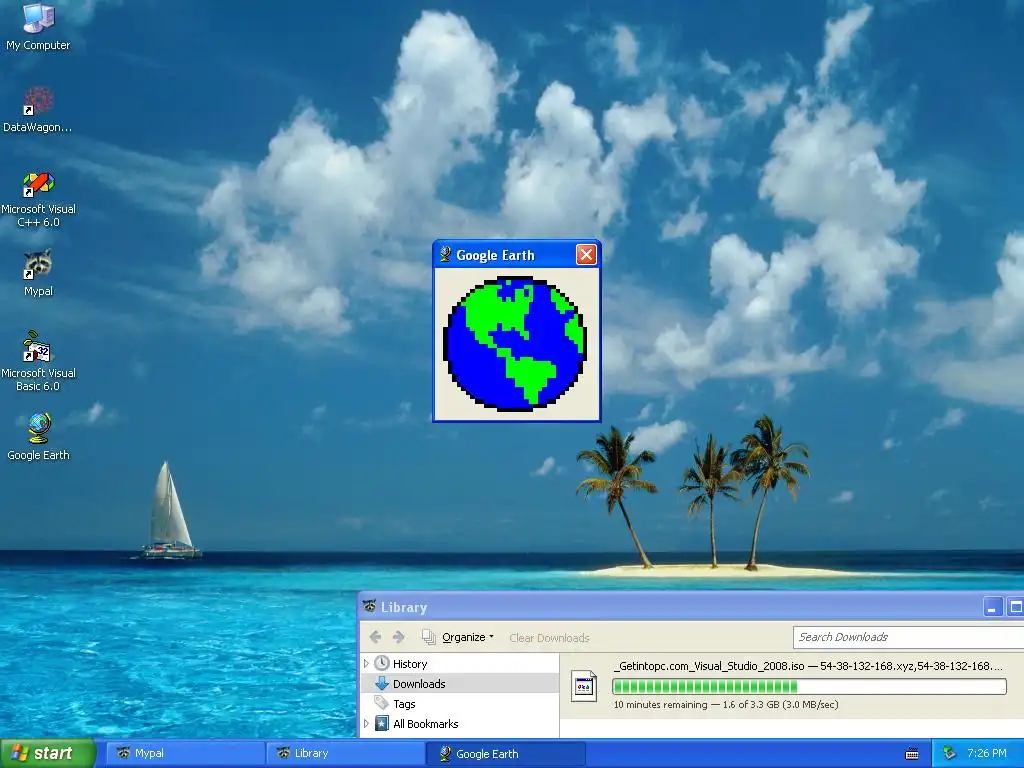The image size is (1024, 768).
Task: Open the Windows start menu
Action: tap(47, 753)
